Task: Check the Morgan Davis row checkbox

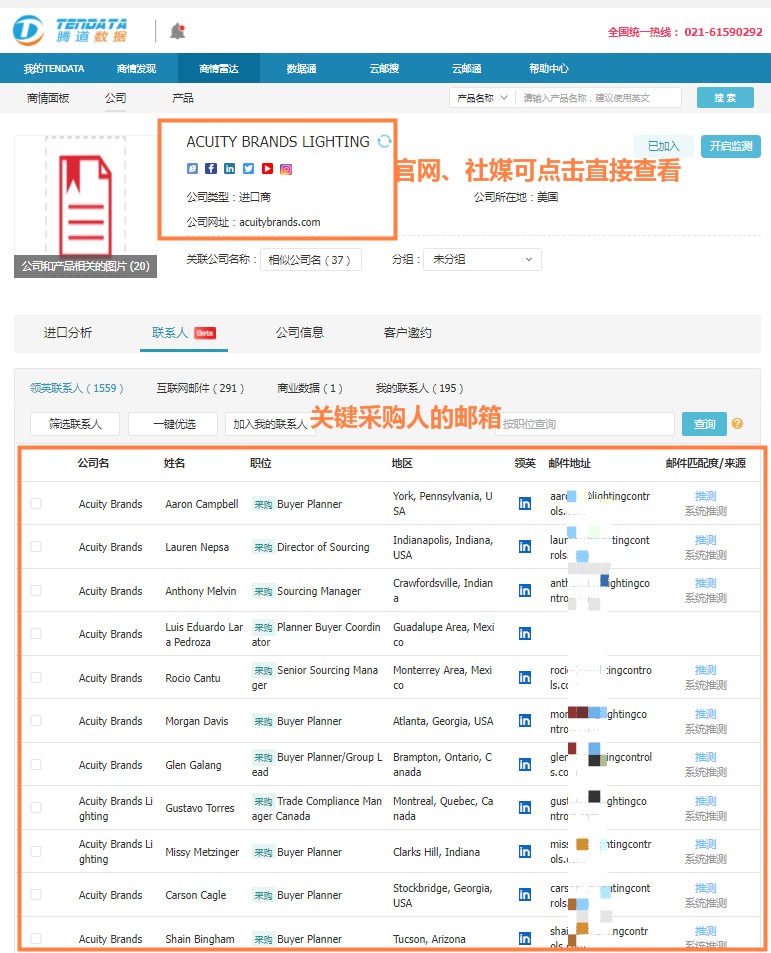Action: point(36,720)
